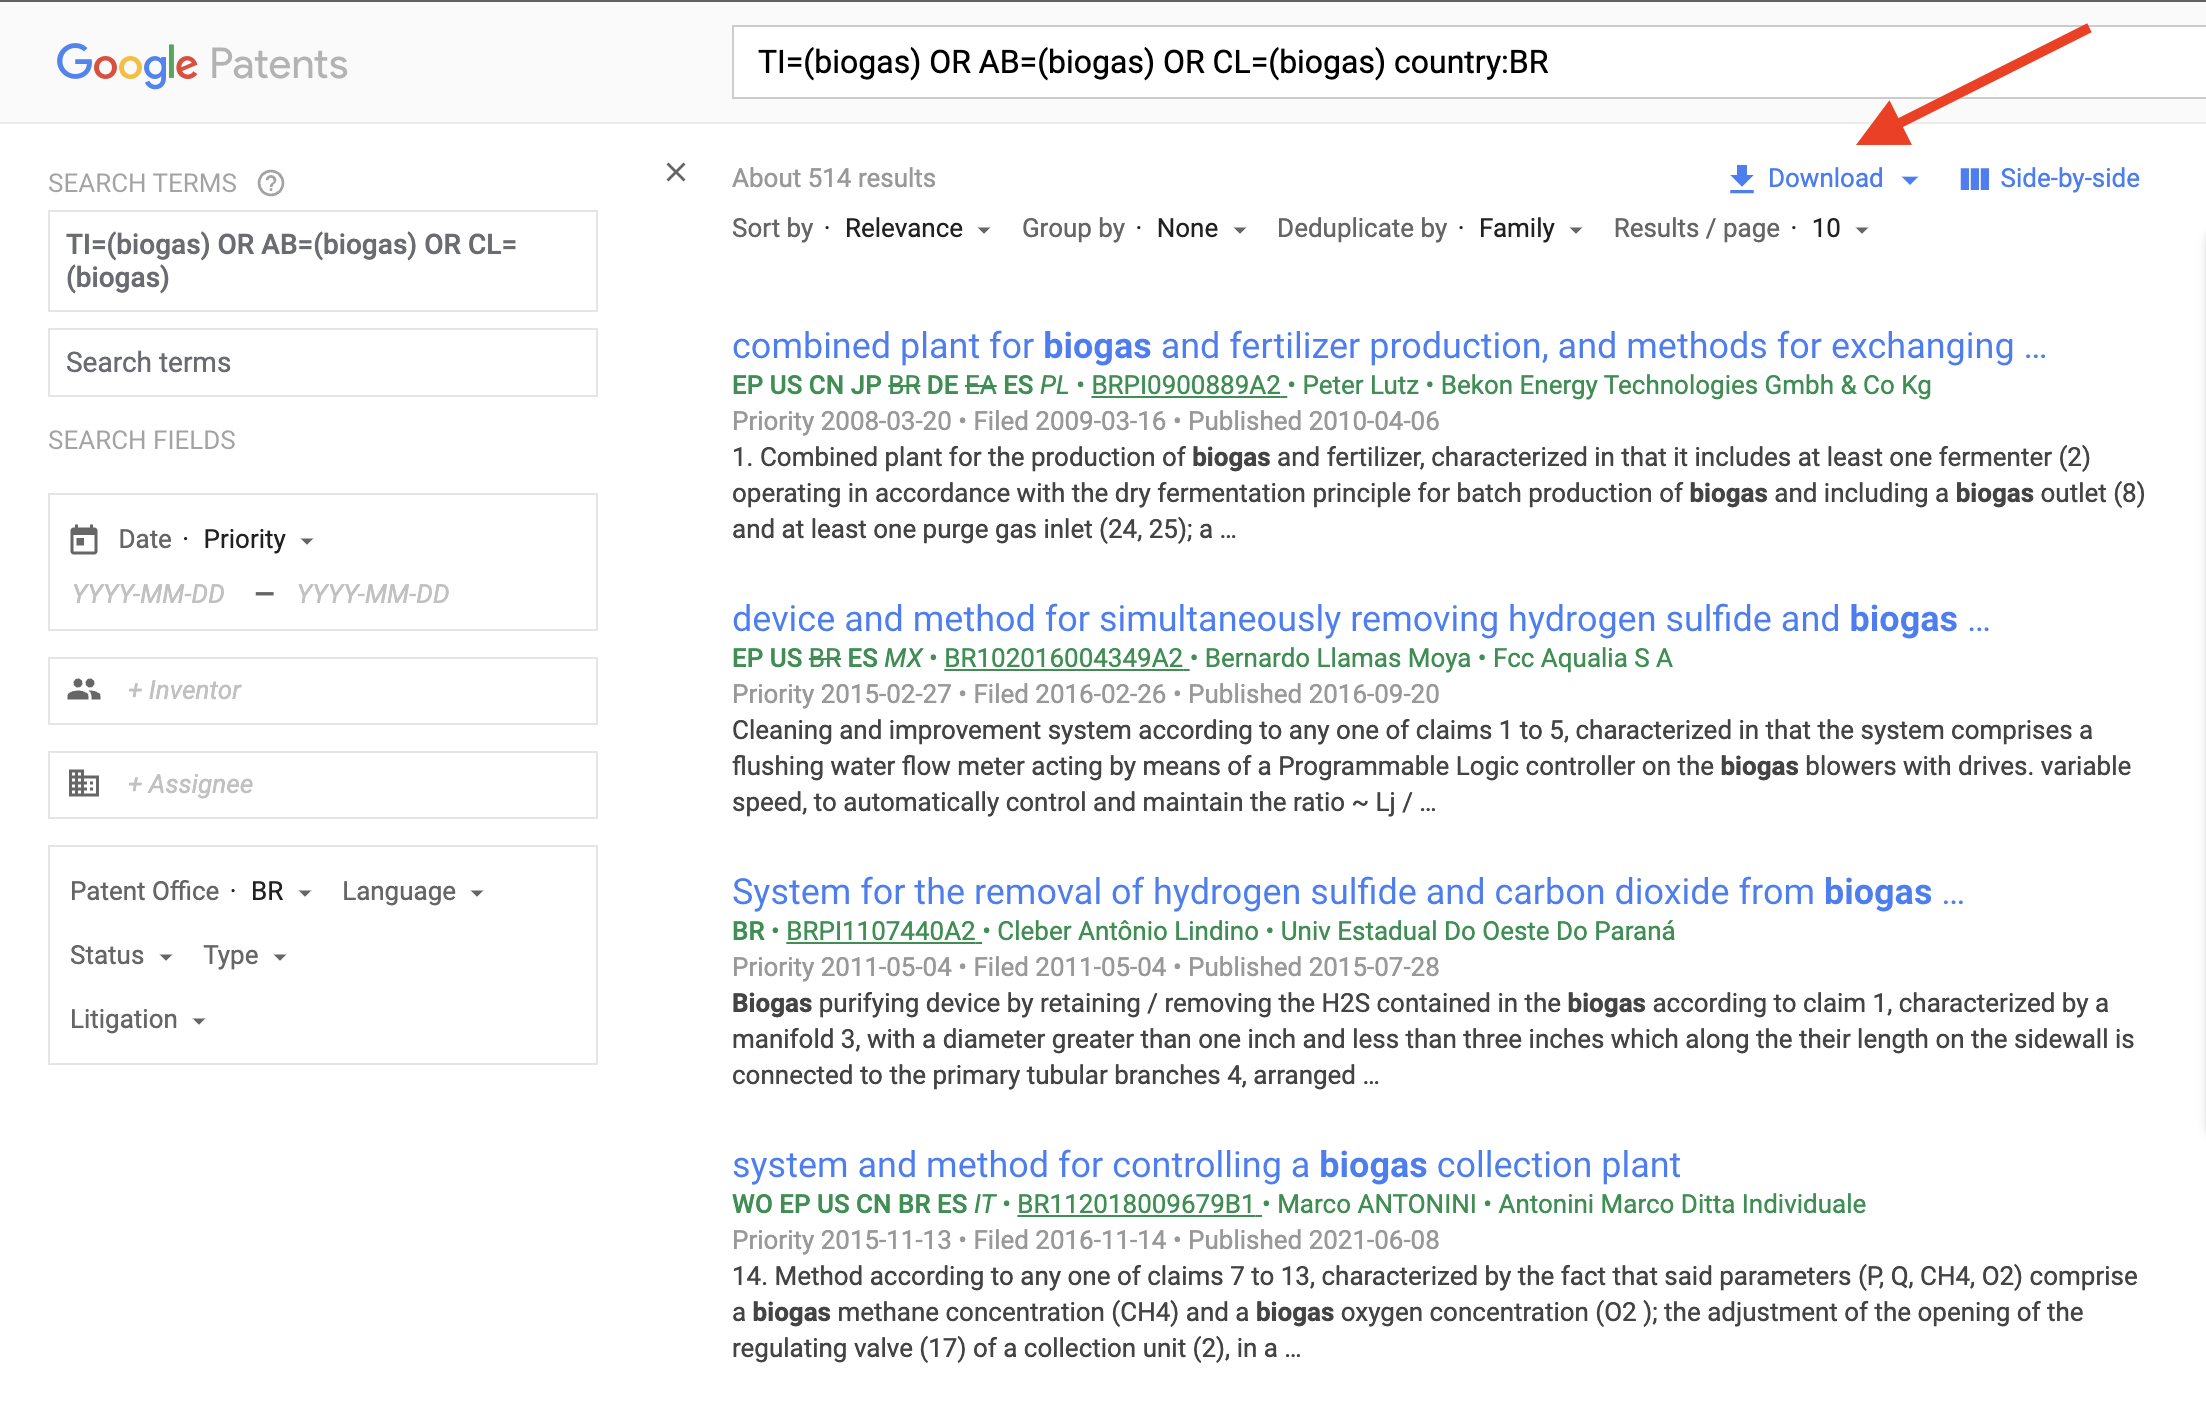Click the empty Search terms field
Viewport: 2206px width, 1414px height.
323,363
